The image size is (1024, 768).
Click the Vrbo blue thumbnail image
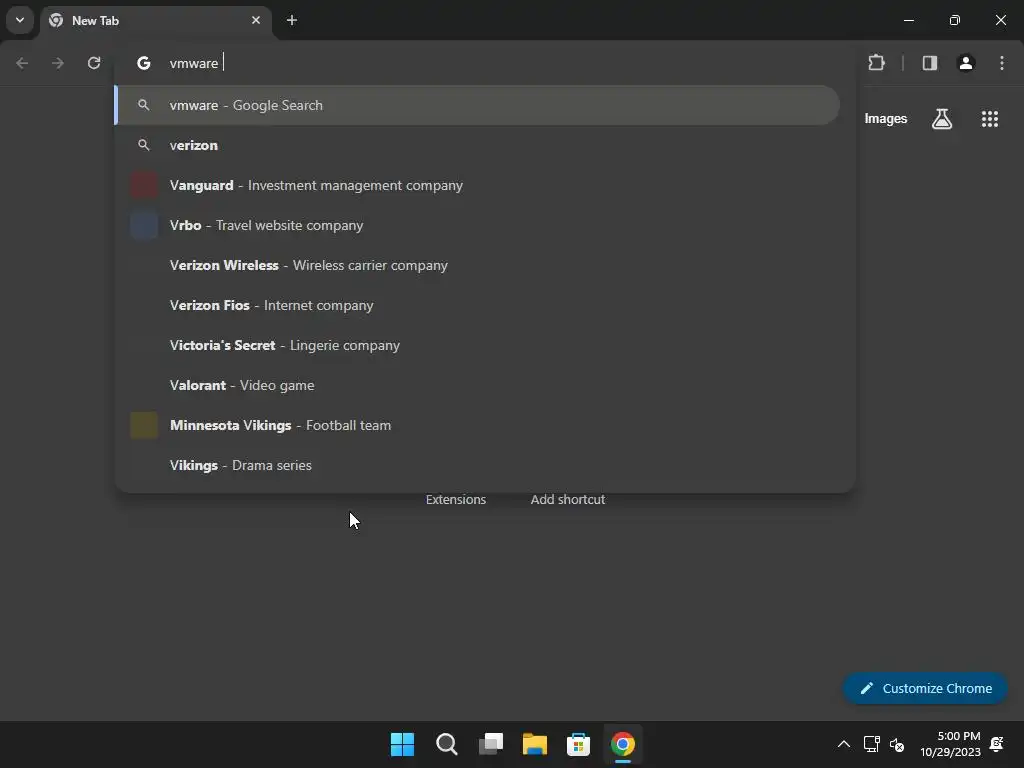click(144, 225)
